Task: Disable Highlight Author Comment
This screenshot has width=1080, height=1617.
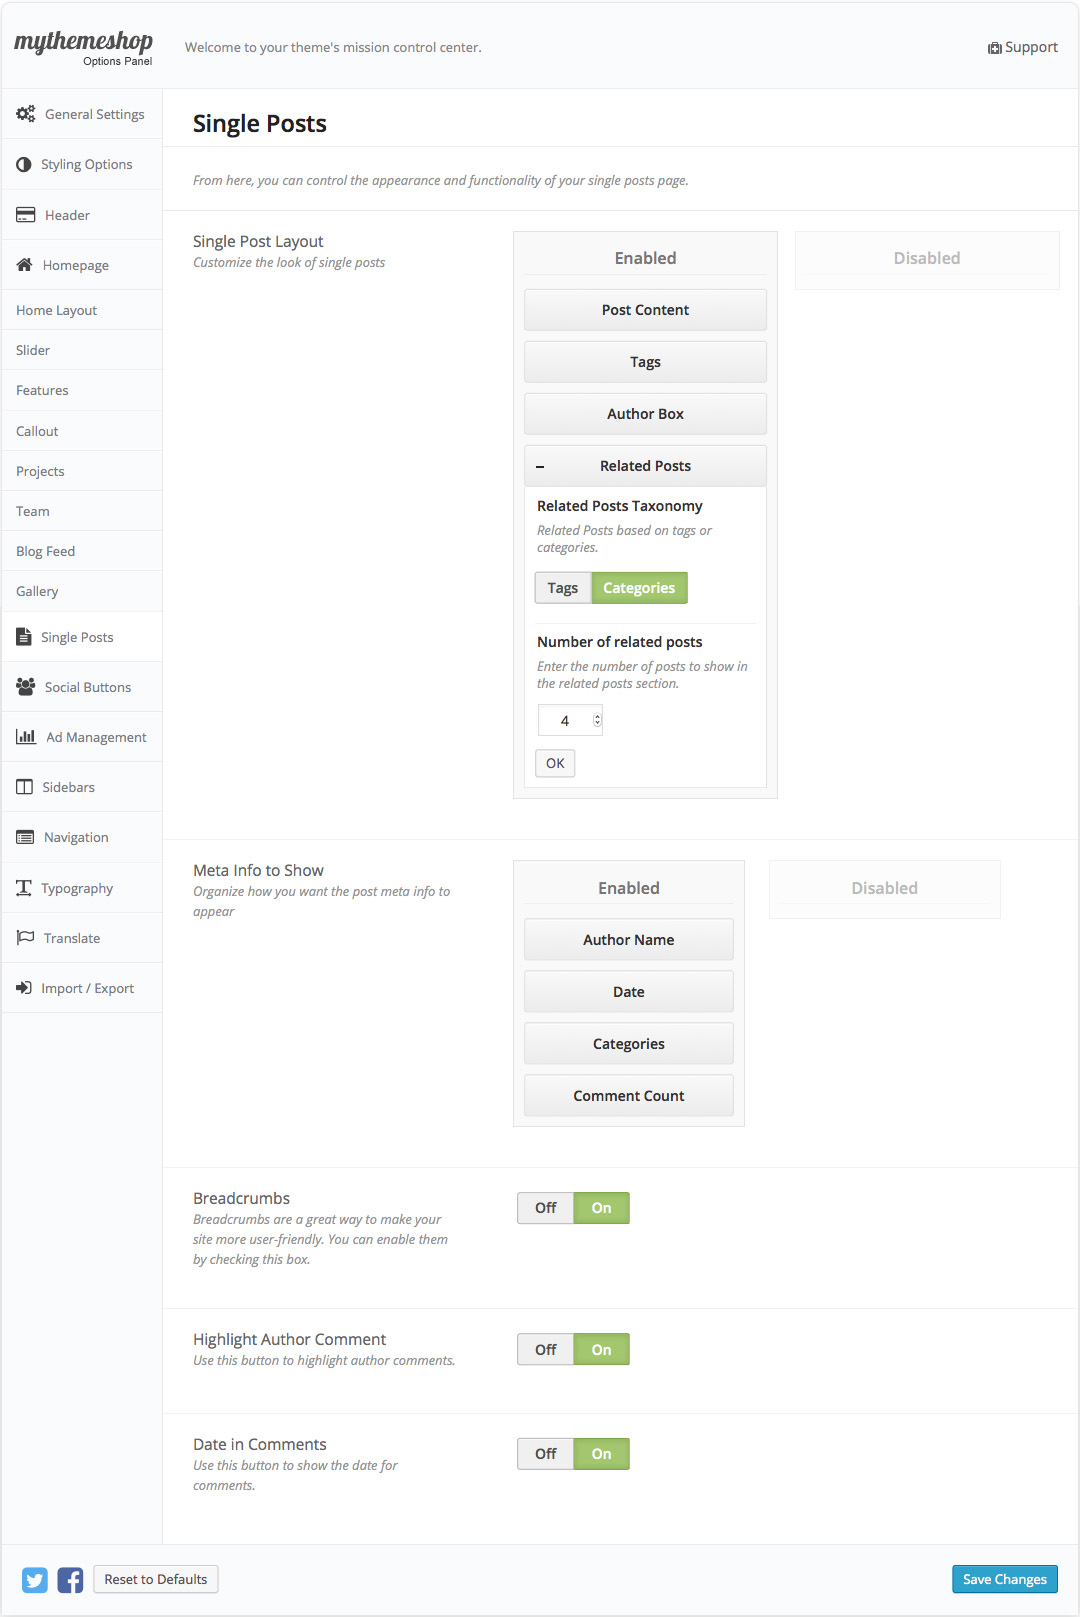Action: click(544, 1348)
